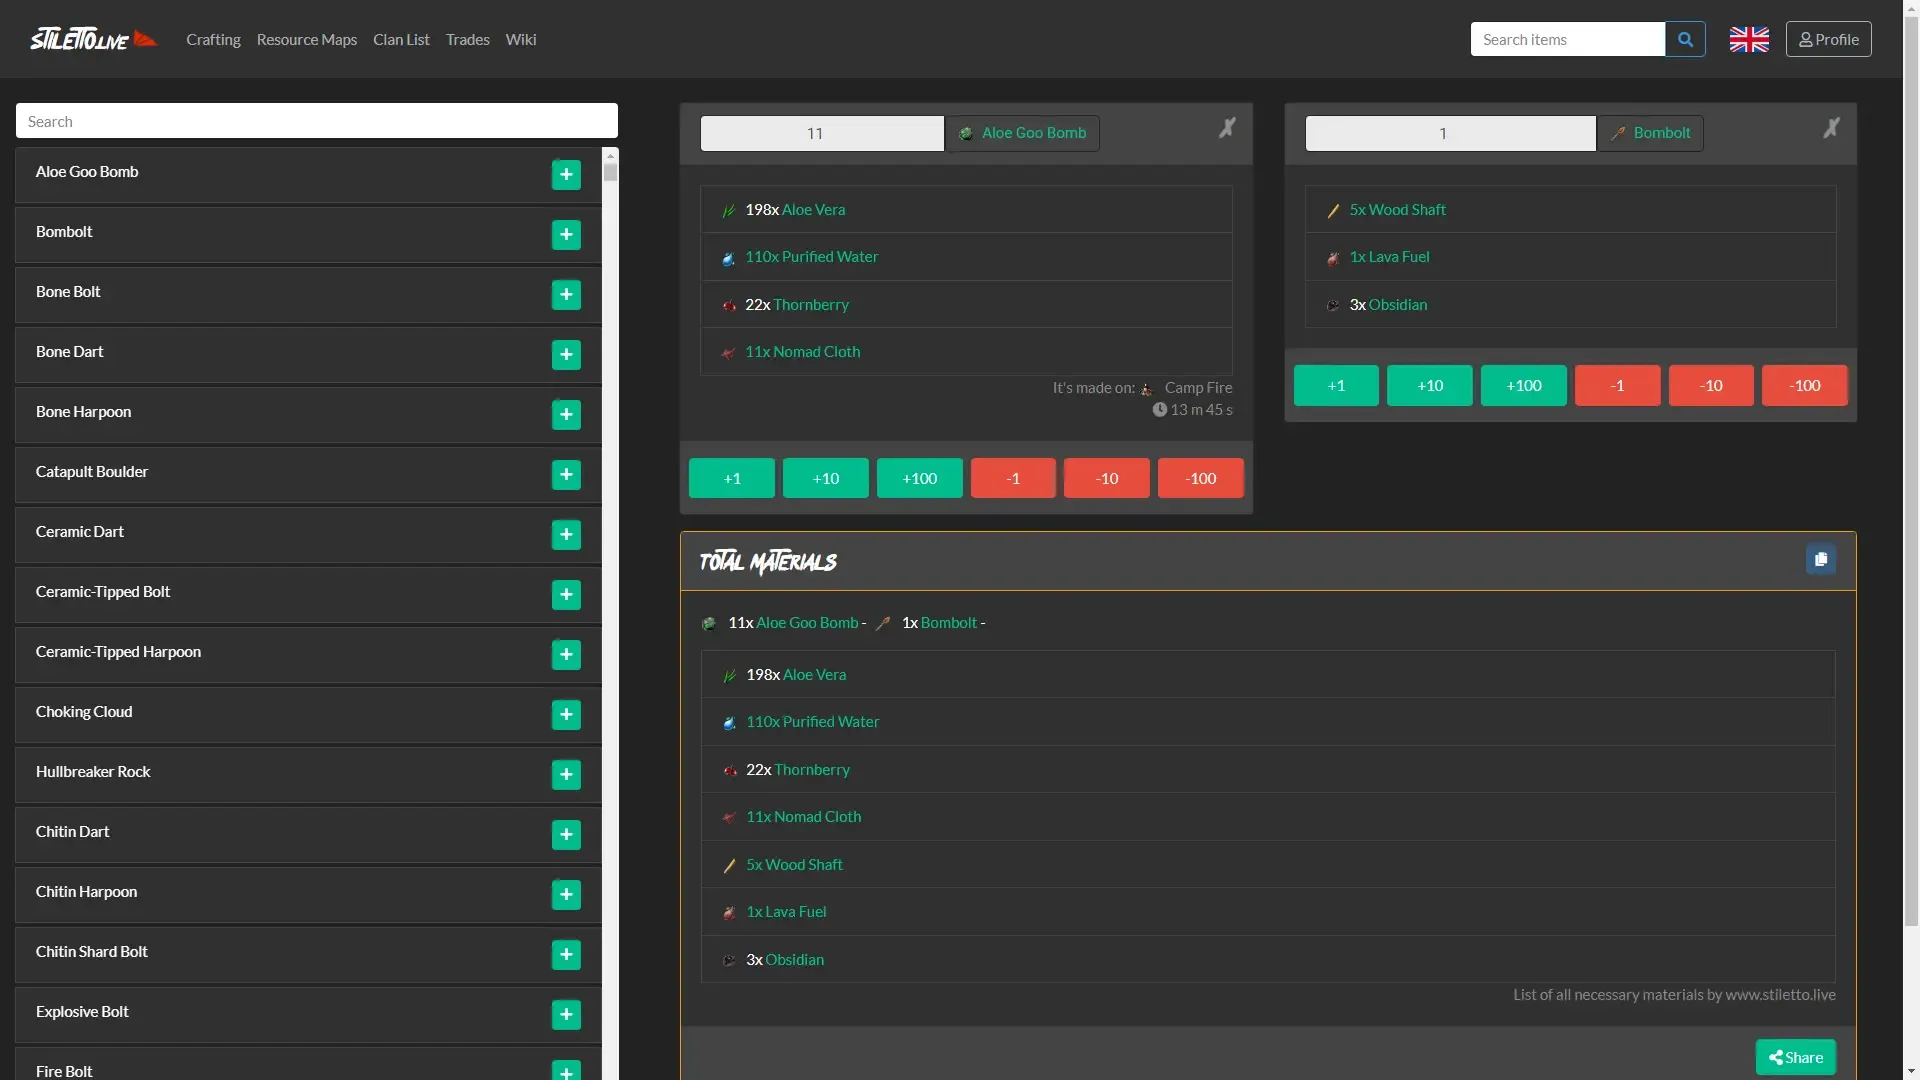This screenshot has width=1920, height=1080.
Task: Add Bombolt using its plus icon
Action: (566, 234)
